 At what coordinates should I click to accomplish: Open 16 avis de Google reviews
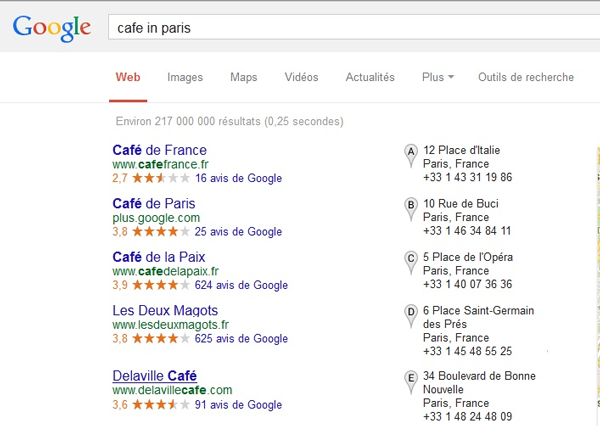[238, 178]
